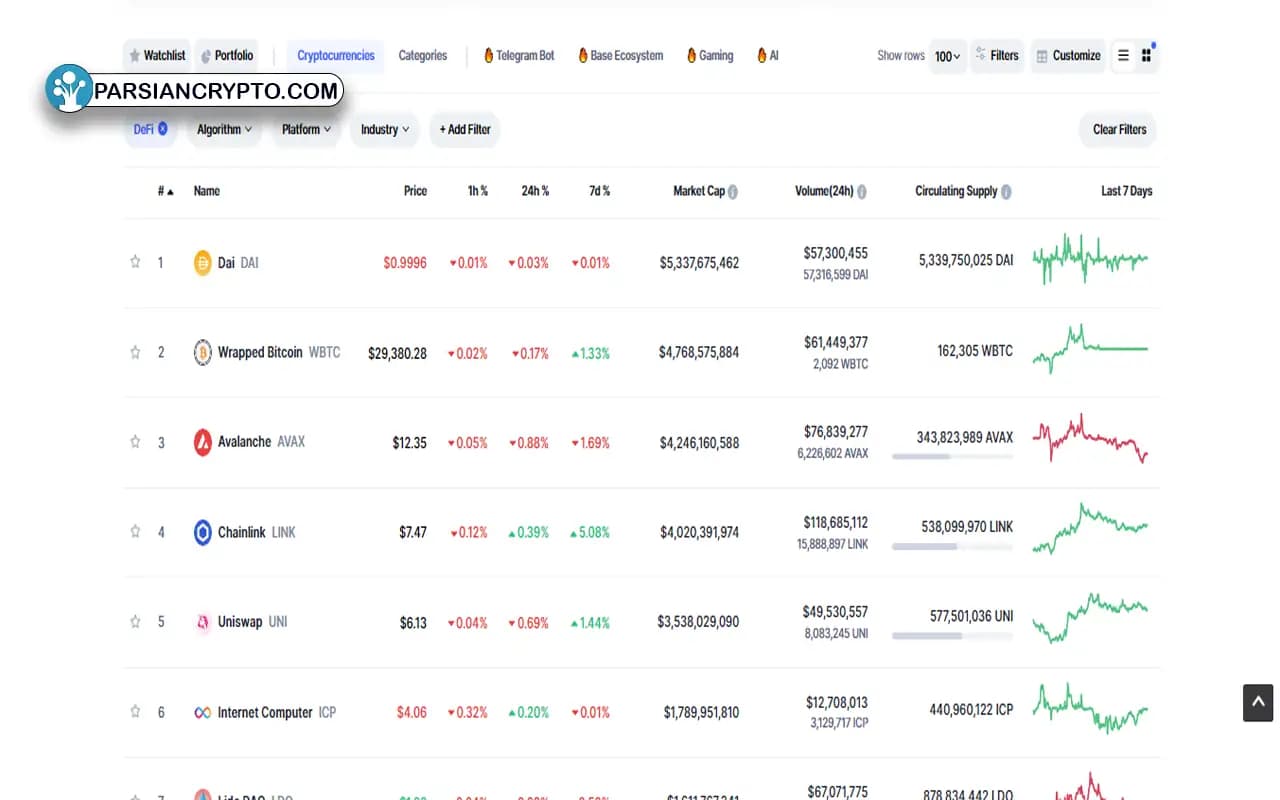Click the Filters button
Viewport: 1280px width, 800px height.
[998, 56]
